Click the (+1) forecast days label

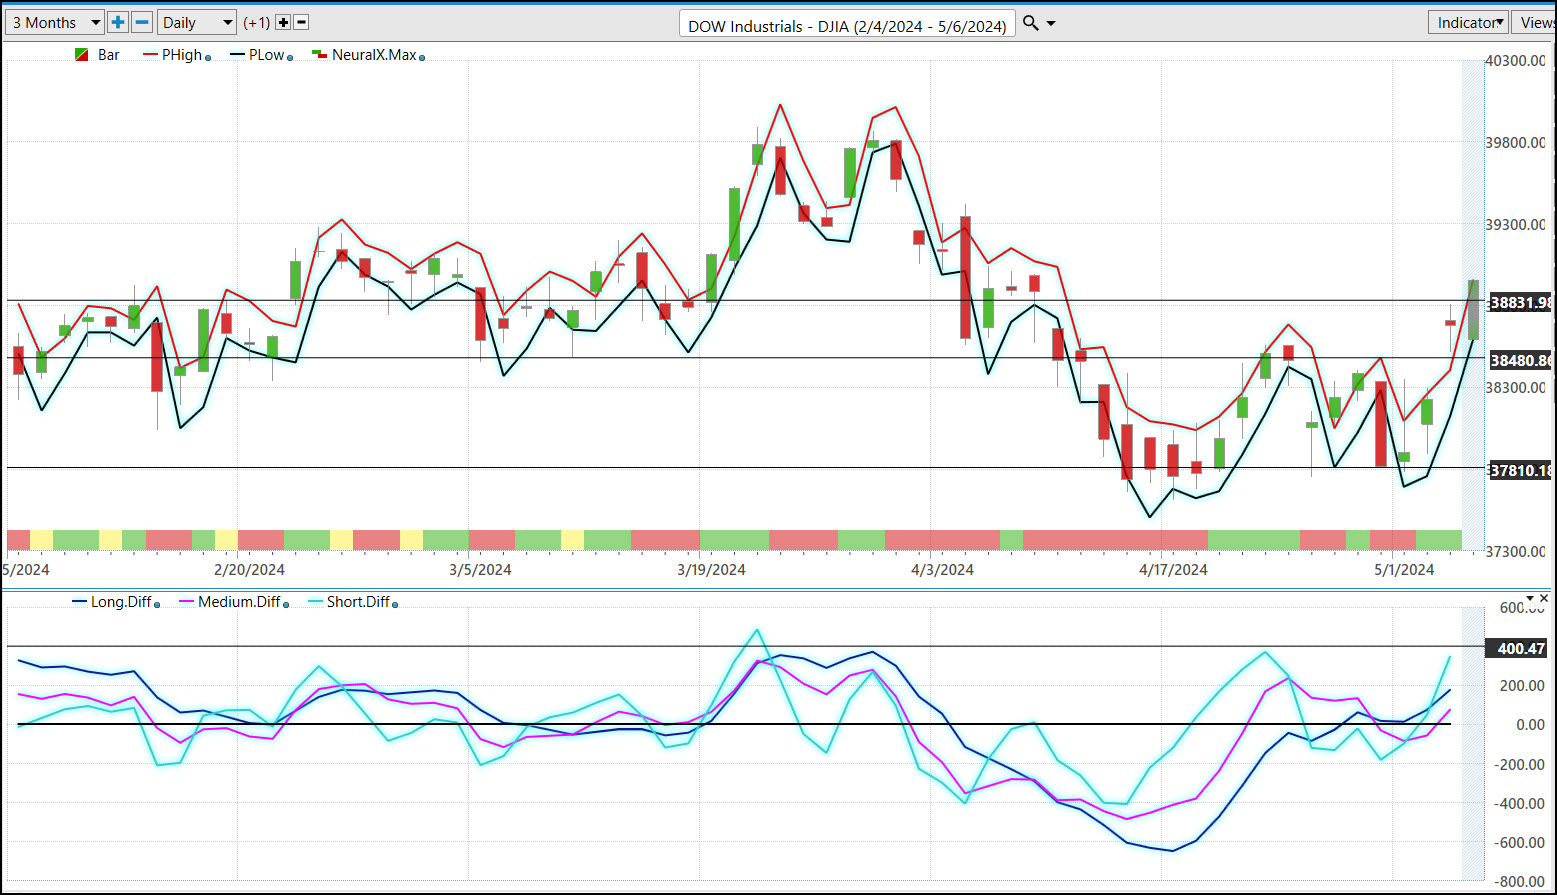(256, 22)
